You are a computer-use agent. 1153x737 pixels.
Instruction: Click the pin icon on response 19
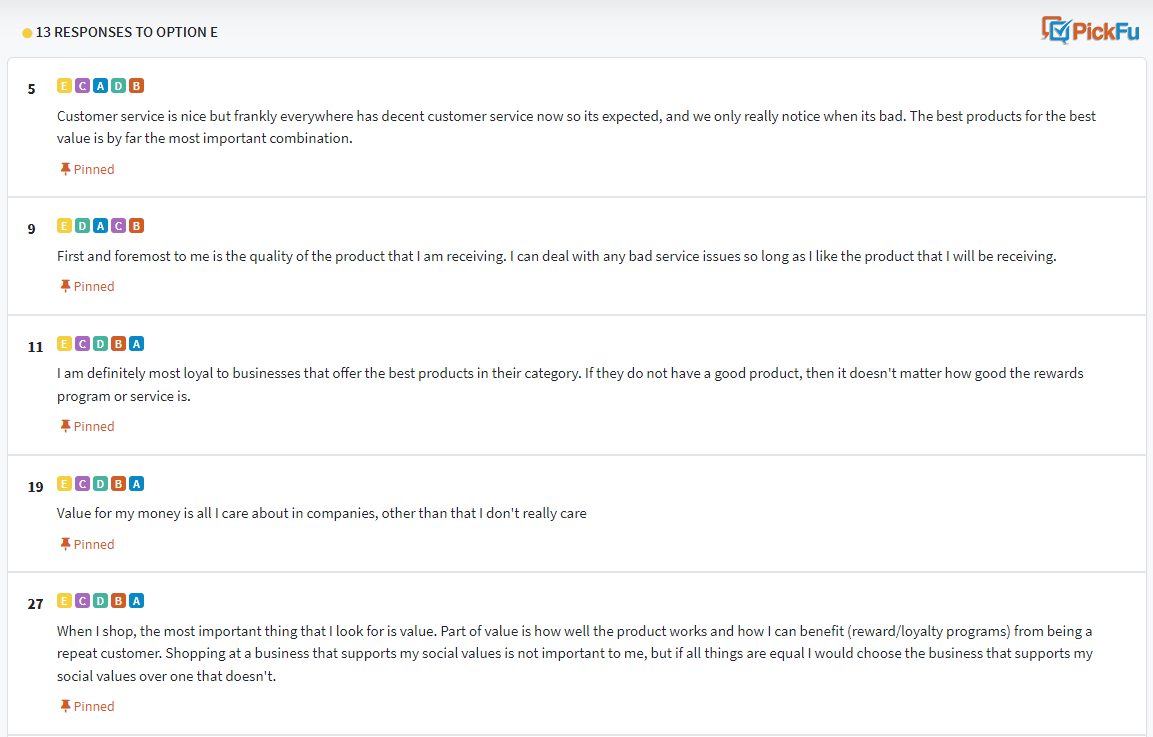(65, 544)
